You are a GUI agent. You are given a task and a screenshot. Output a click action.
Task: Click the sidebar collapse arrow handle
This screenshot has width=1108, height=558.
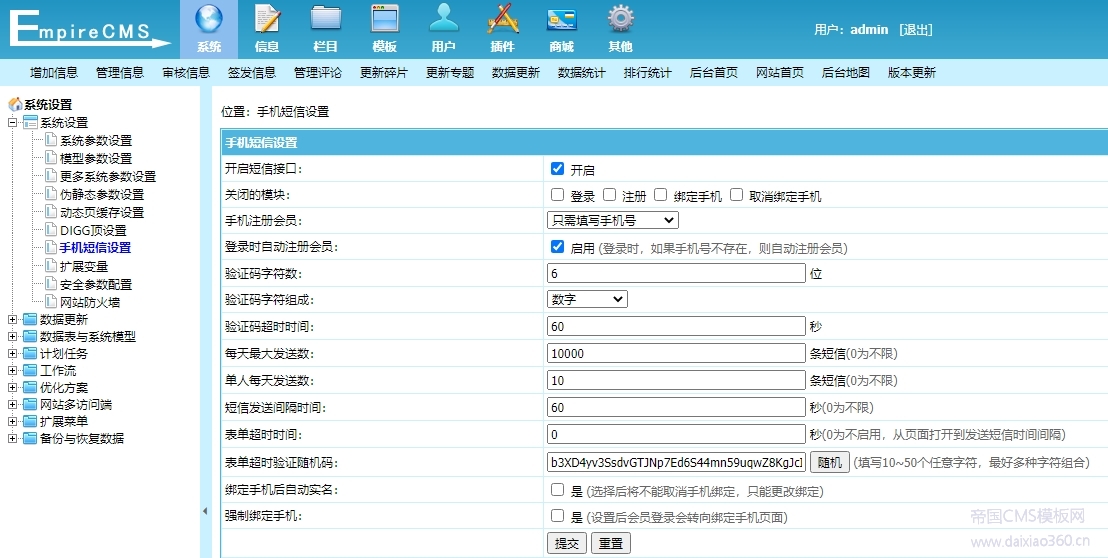coord(205,511)
